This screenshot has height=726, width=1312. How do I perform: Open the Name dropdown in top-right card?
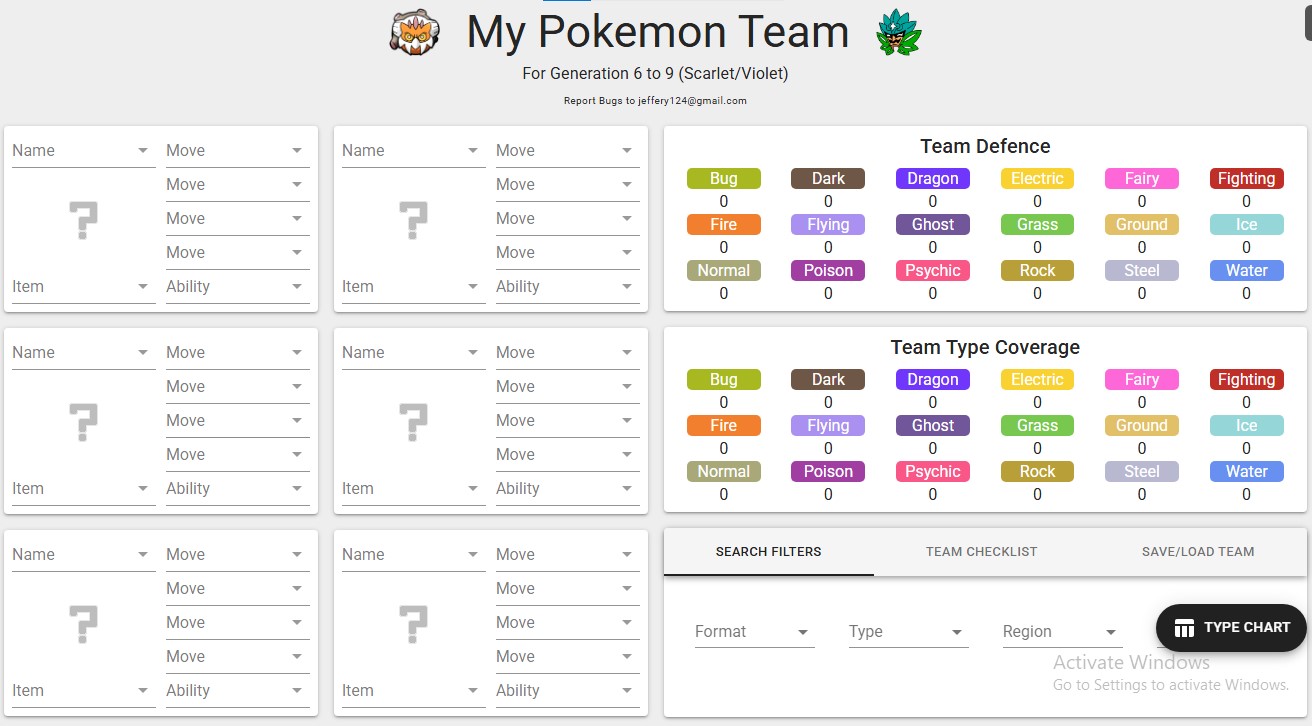coord(413,151)
